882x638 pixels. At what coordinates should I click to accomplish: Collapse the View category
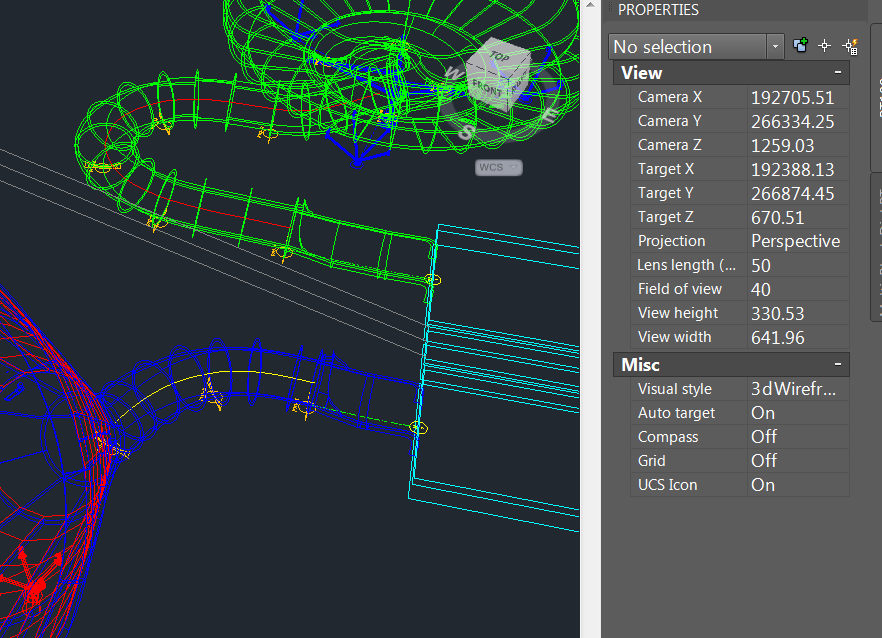tap(838, 72)
